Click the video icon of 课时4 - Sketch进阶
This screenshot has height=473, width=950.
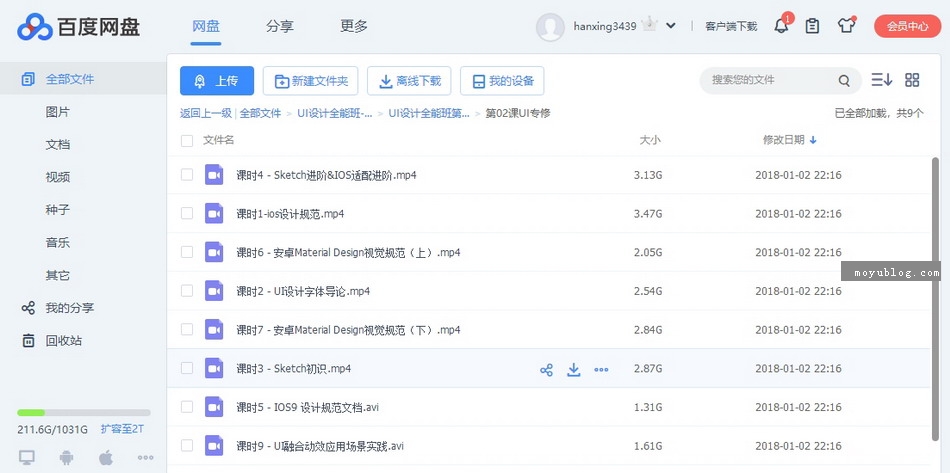(214, 174)
